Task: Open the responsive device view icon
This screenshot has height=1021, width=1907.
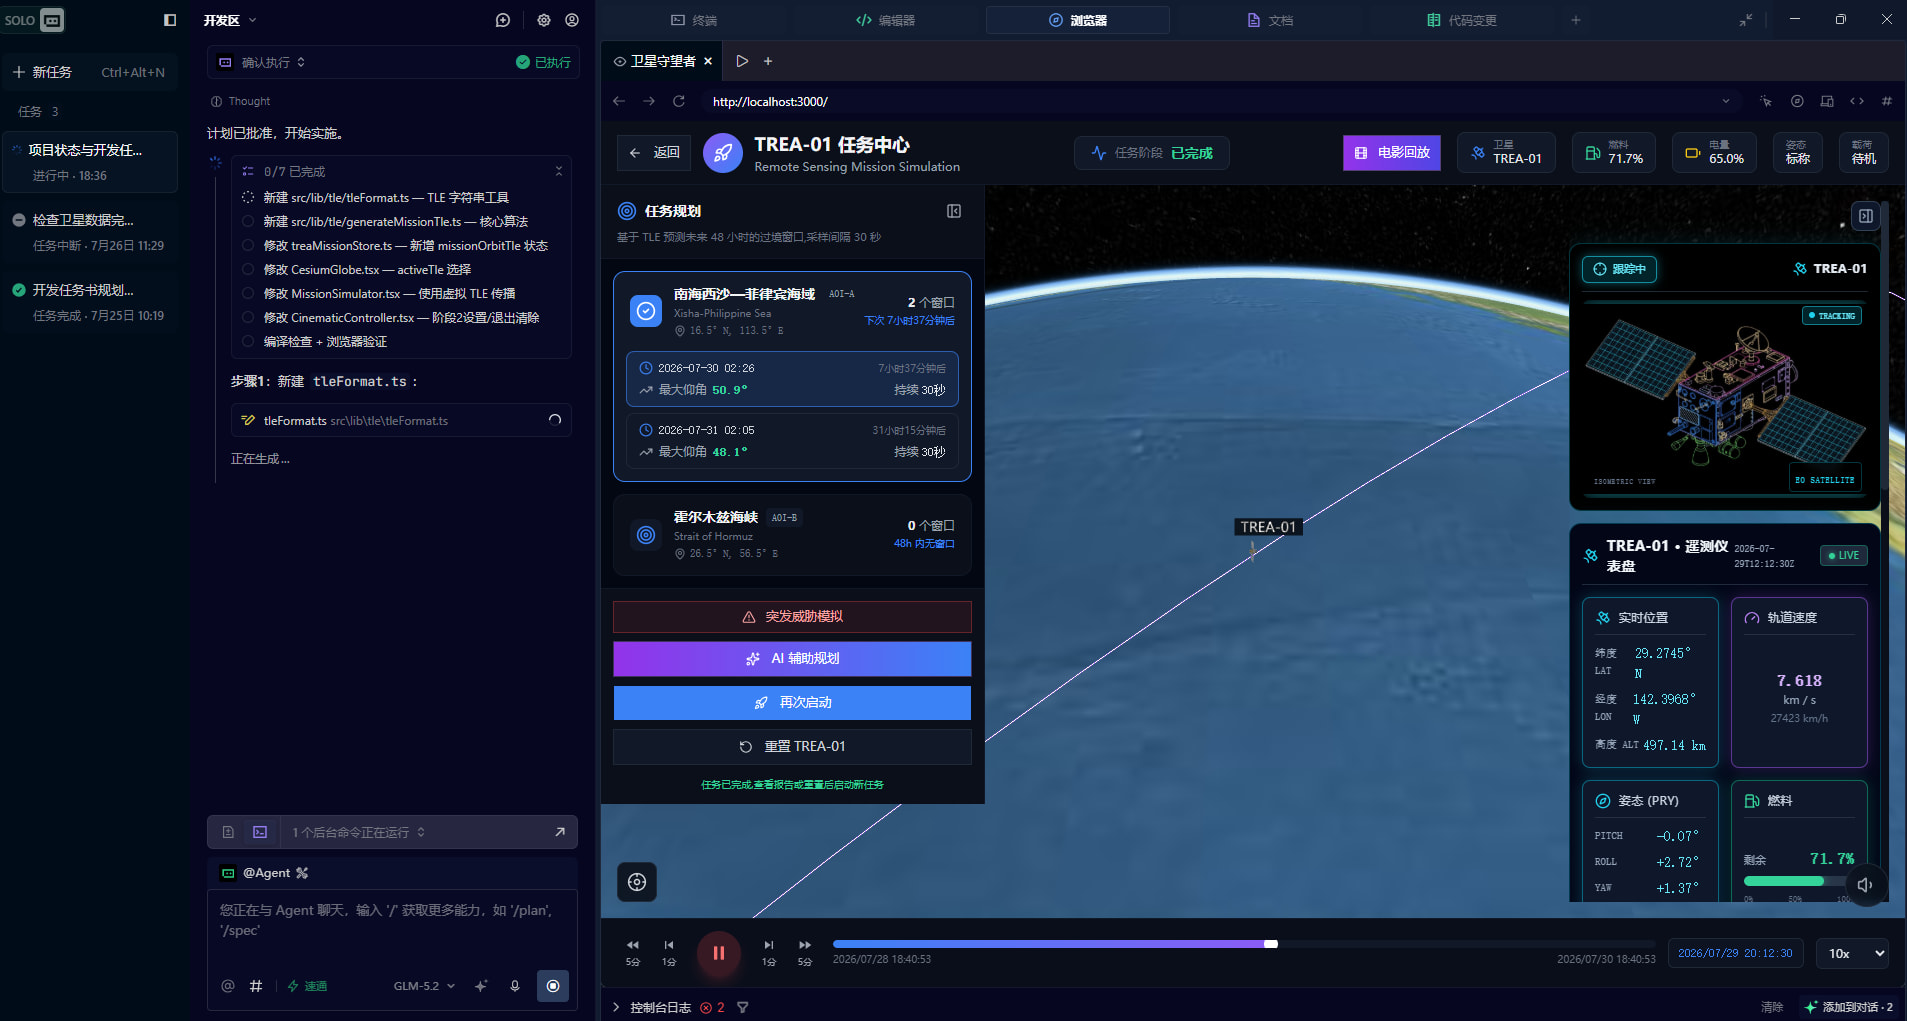Action: pyautogui.click(x=1827, y=101)
